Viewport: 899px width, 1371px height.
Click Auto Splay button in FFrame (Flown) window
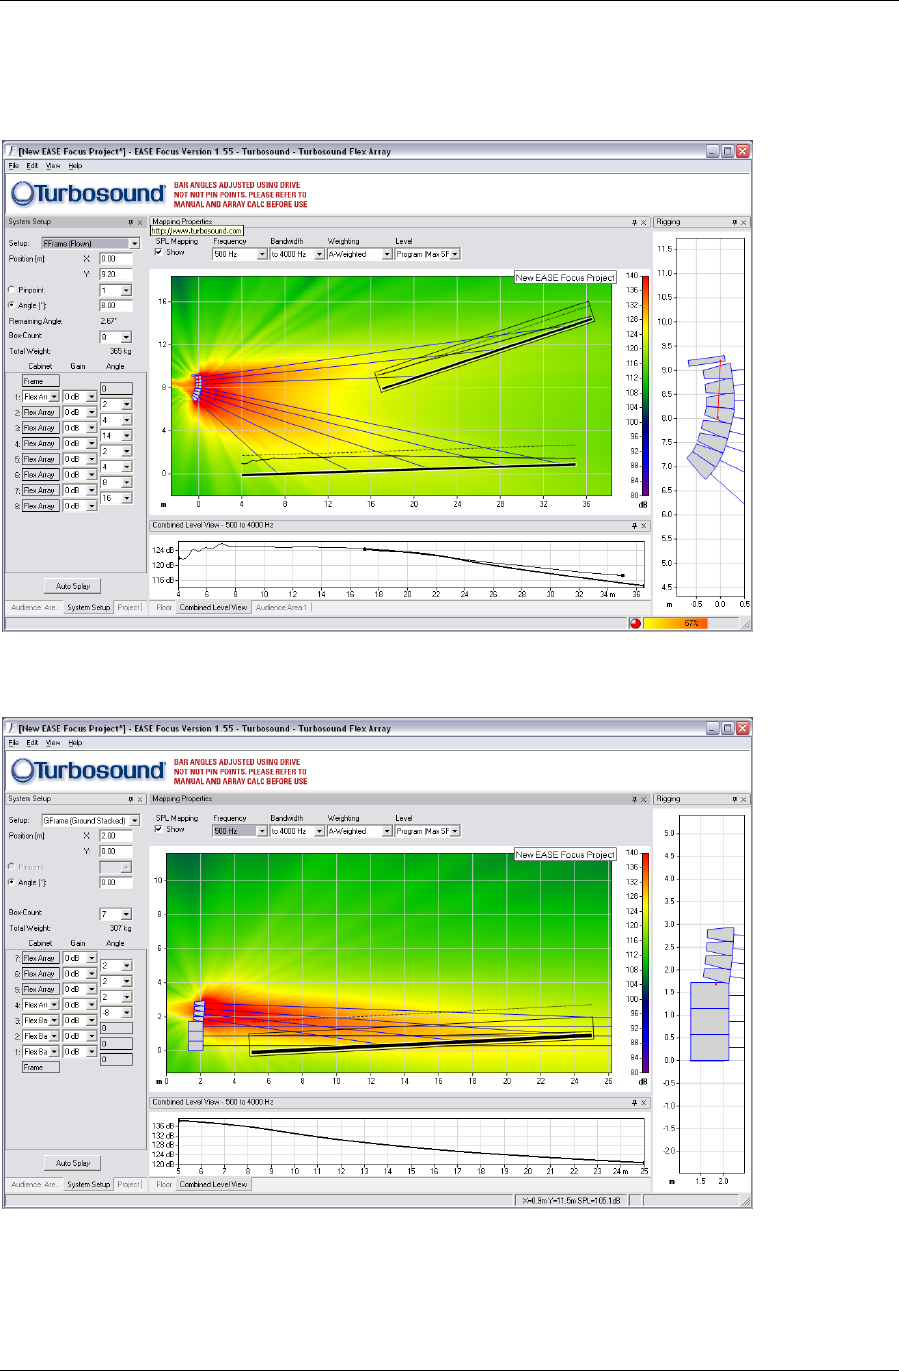tap(73, 586)
